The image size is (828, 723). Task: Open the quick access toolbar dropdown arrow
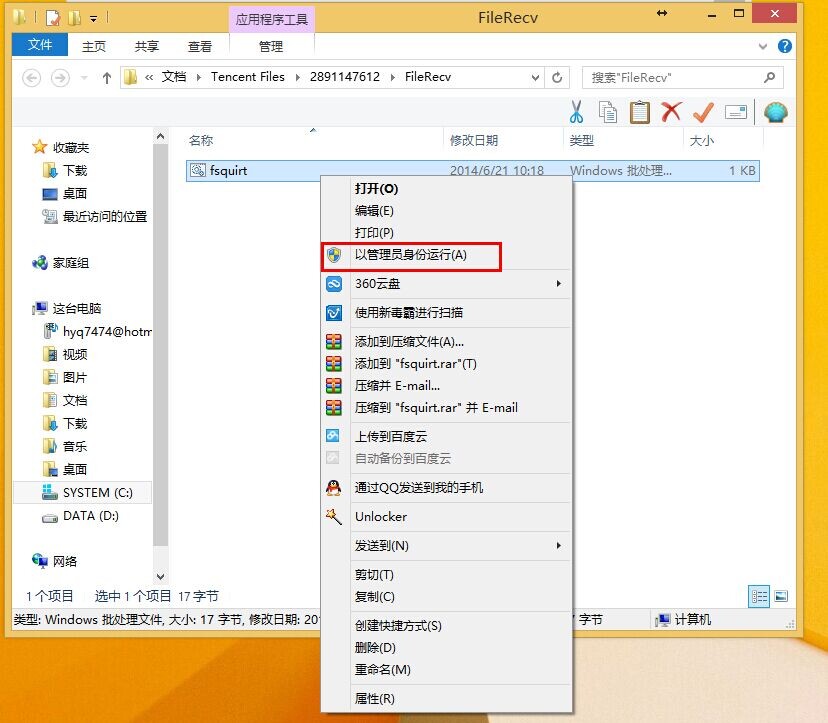point(93,19)
